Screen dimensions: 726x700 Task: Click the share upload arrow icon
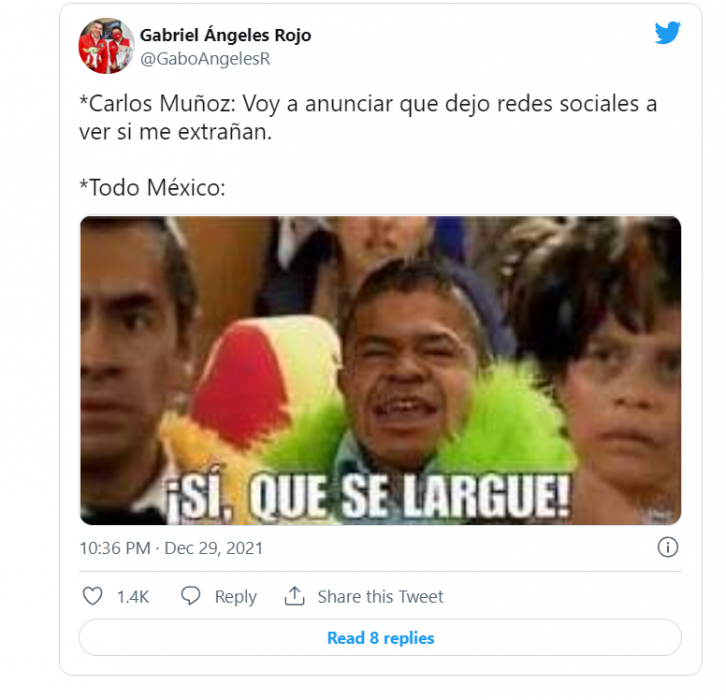[x=294, y=596]
